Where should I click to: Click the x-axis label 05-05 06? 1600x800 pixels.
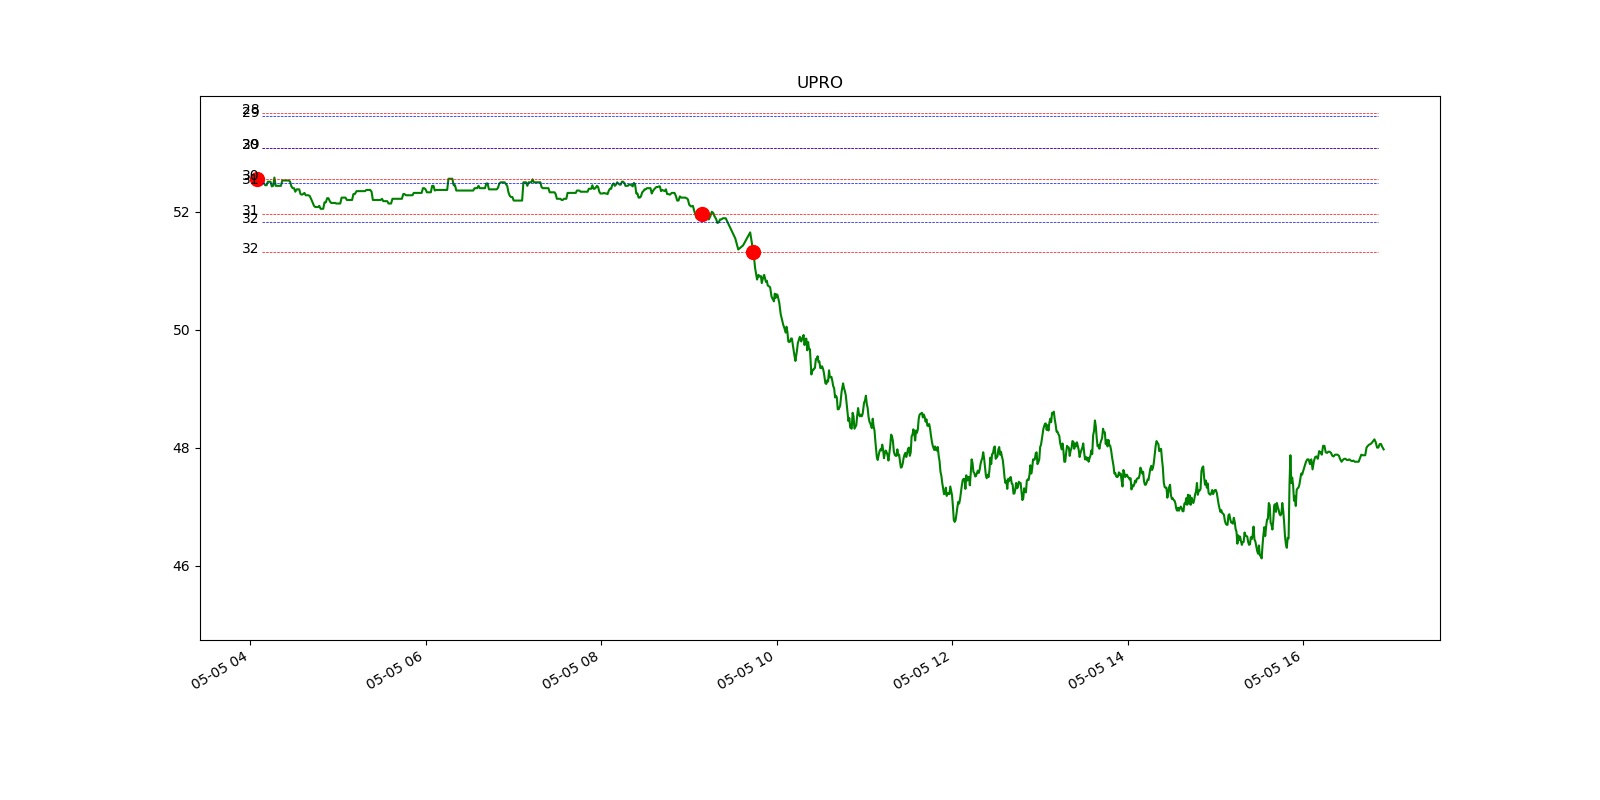[395, 670]
